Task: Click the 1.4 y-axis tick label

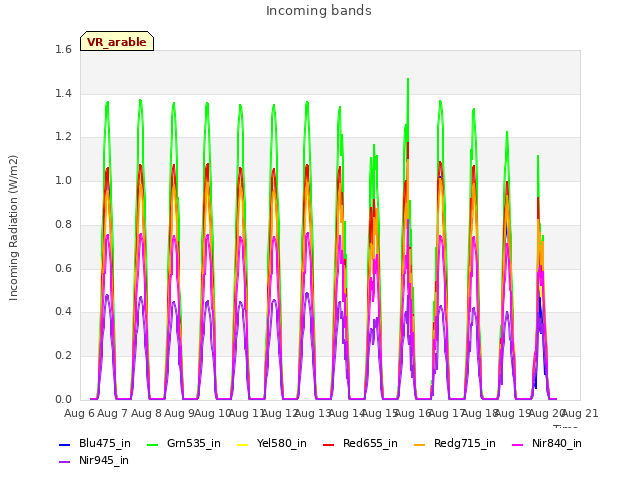Action: (x=63, y=93)
